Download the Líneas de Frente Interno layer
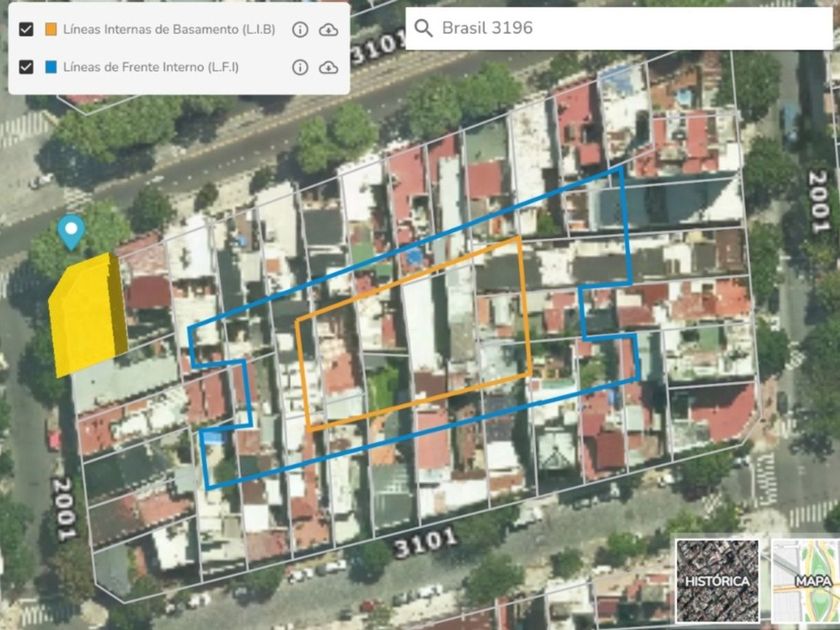840x630 pixels. click(x=328, y=67)
